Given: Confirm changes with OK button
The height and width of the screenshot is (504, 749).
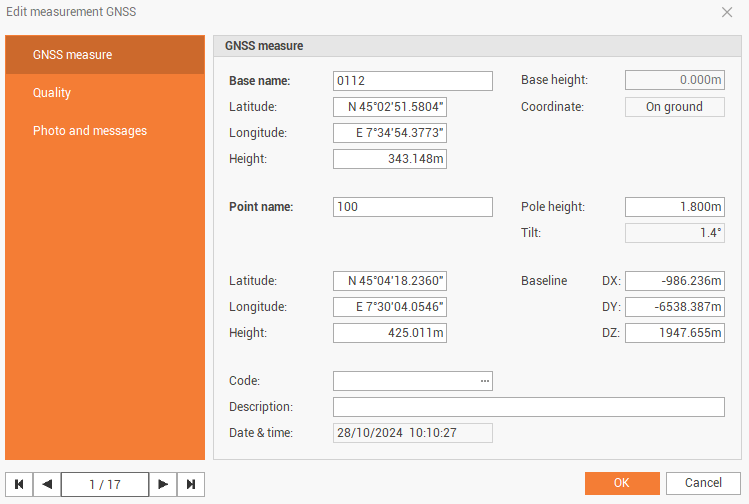Looking at the screenshot, I should tap(621, 484).
